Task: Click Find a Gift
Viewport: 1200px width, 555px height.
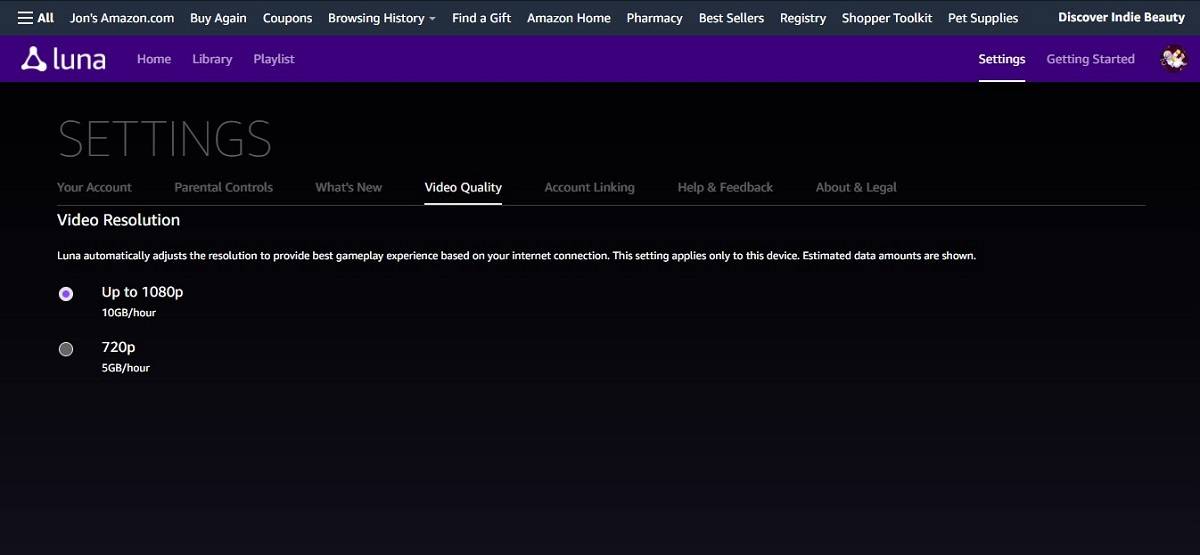Action: coord(481,18)
